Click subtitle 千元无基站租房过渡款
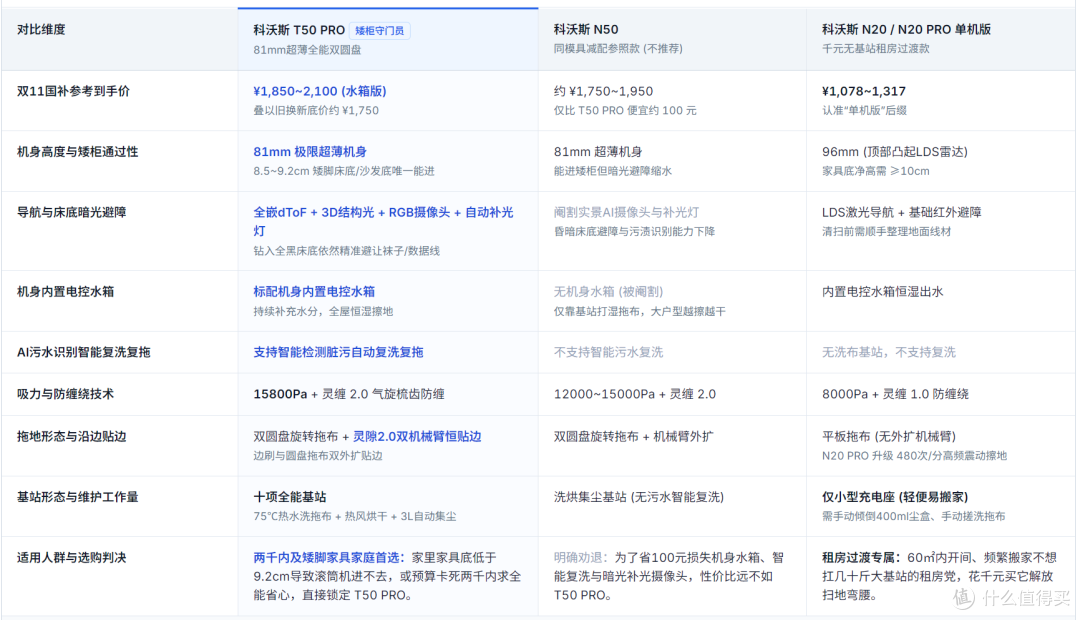1080x620 pixels. (875, 48)
